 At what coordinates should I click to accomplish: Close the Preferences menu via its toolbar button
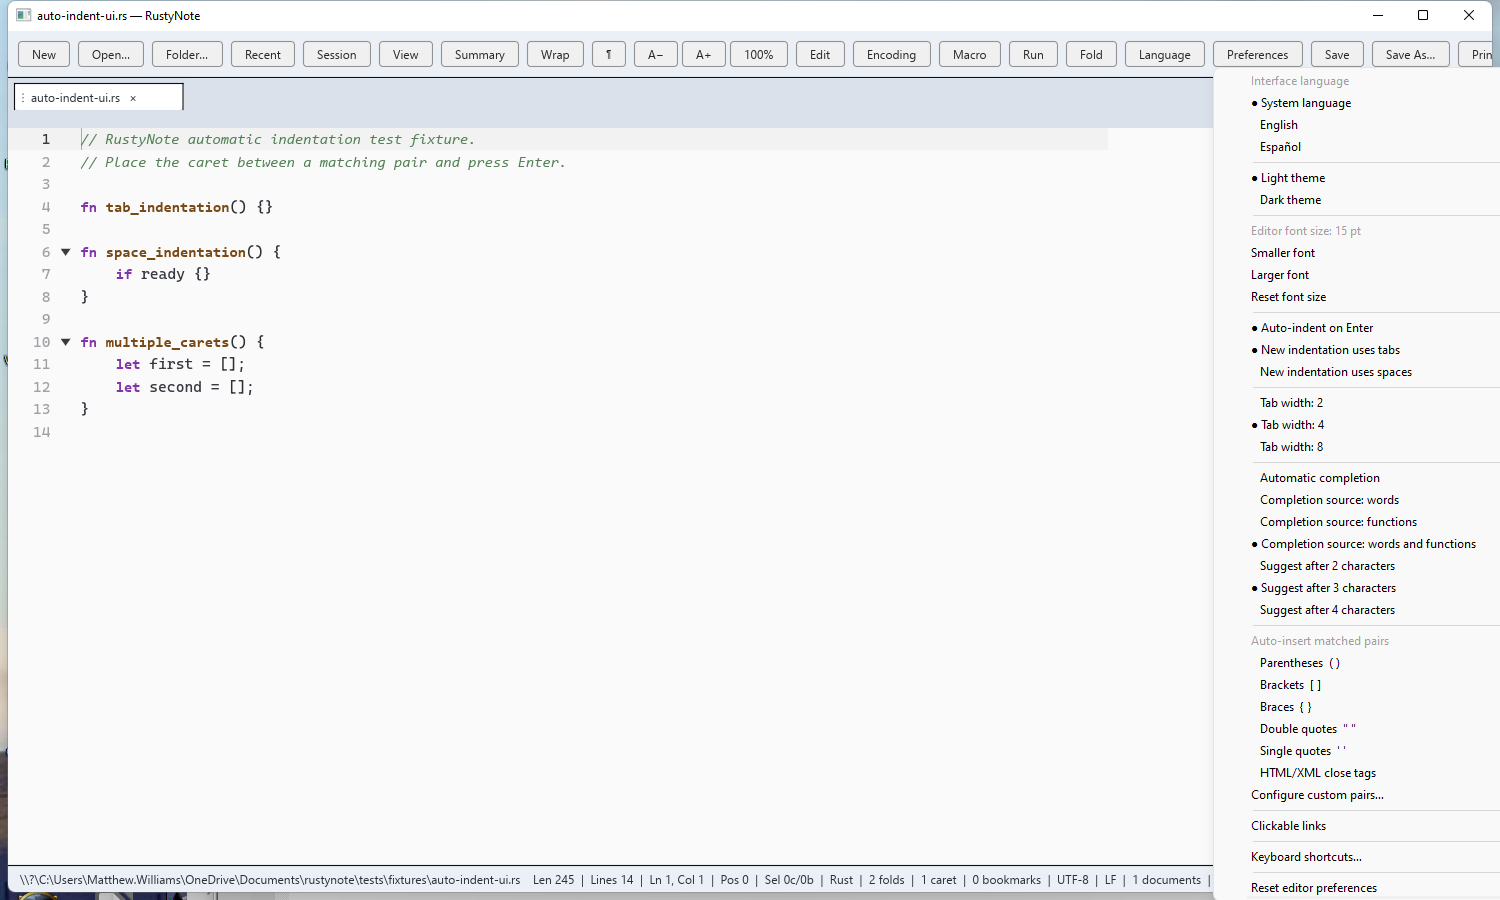click(x=1258, y=54)
